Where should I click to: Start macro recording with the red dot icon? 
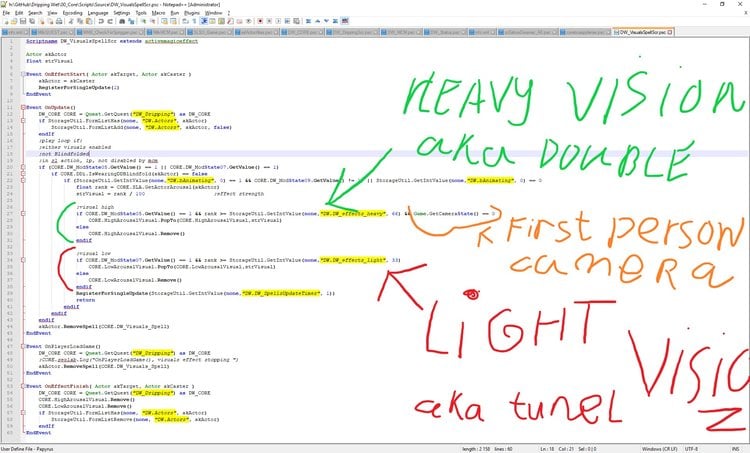pos(260,21)
